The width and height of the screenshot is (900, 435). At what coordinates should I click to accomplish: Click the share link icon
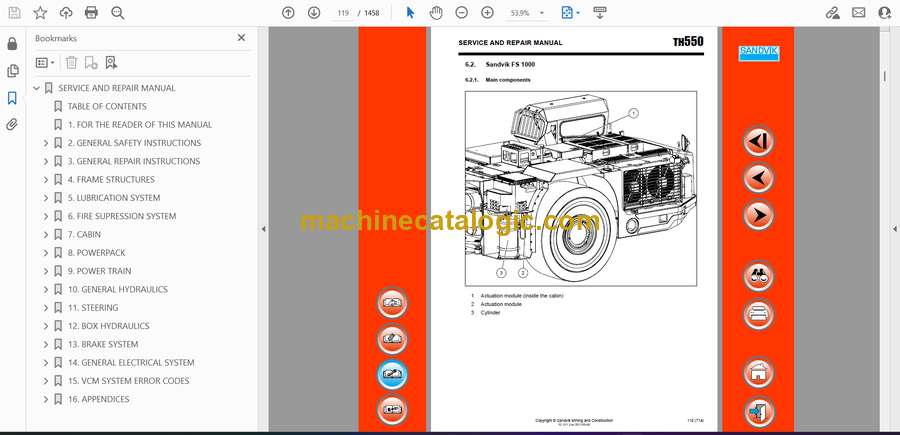[832, 13]
